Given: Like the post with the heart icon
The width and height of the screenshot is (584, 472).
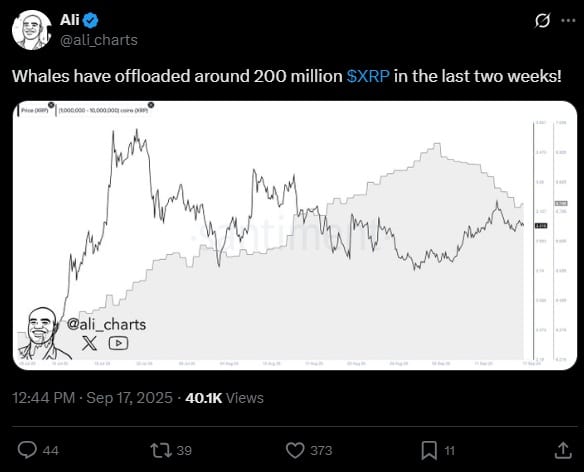Looking at the screenshot, I should (x=295, y=450).
